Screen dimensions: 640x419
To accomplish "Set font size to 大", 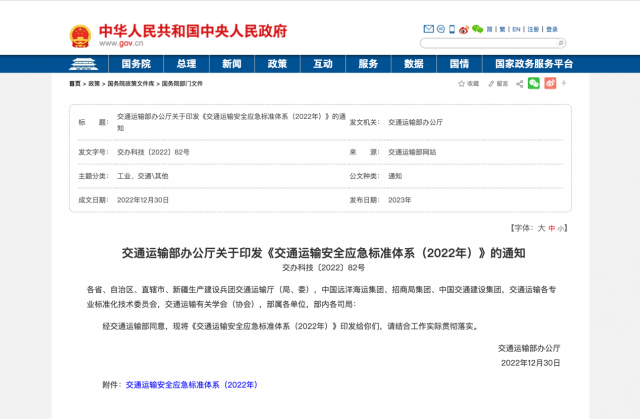I will coord(541,228).
